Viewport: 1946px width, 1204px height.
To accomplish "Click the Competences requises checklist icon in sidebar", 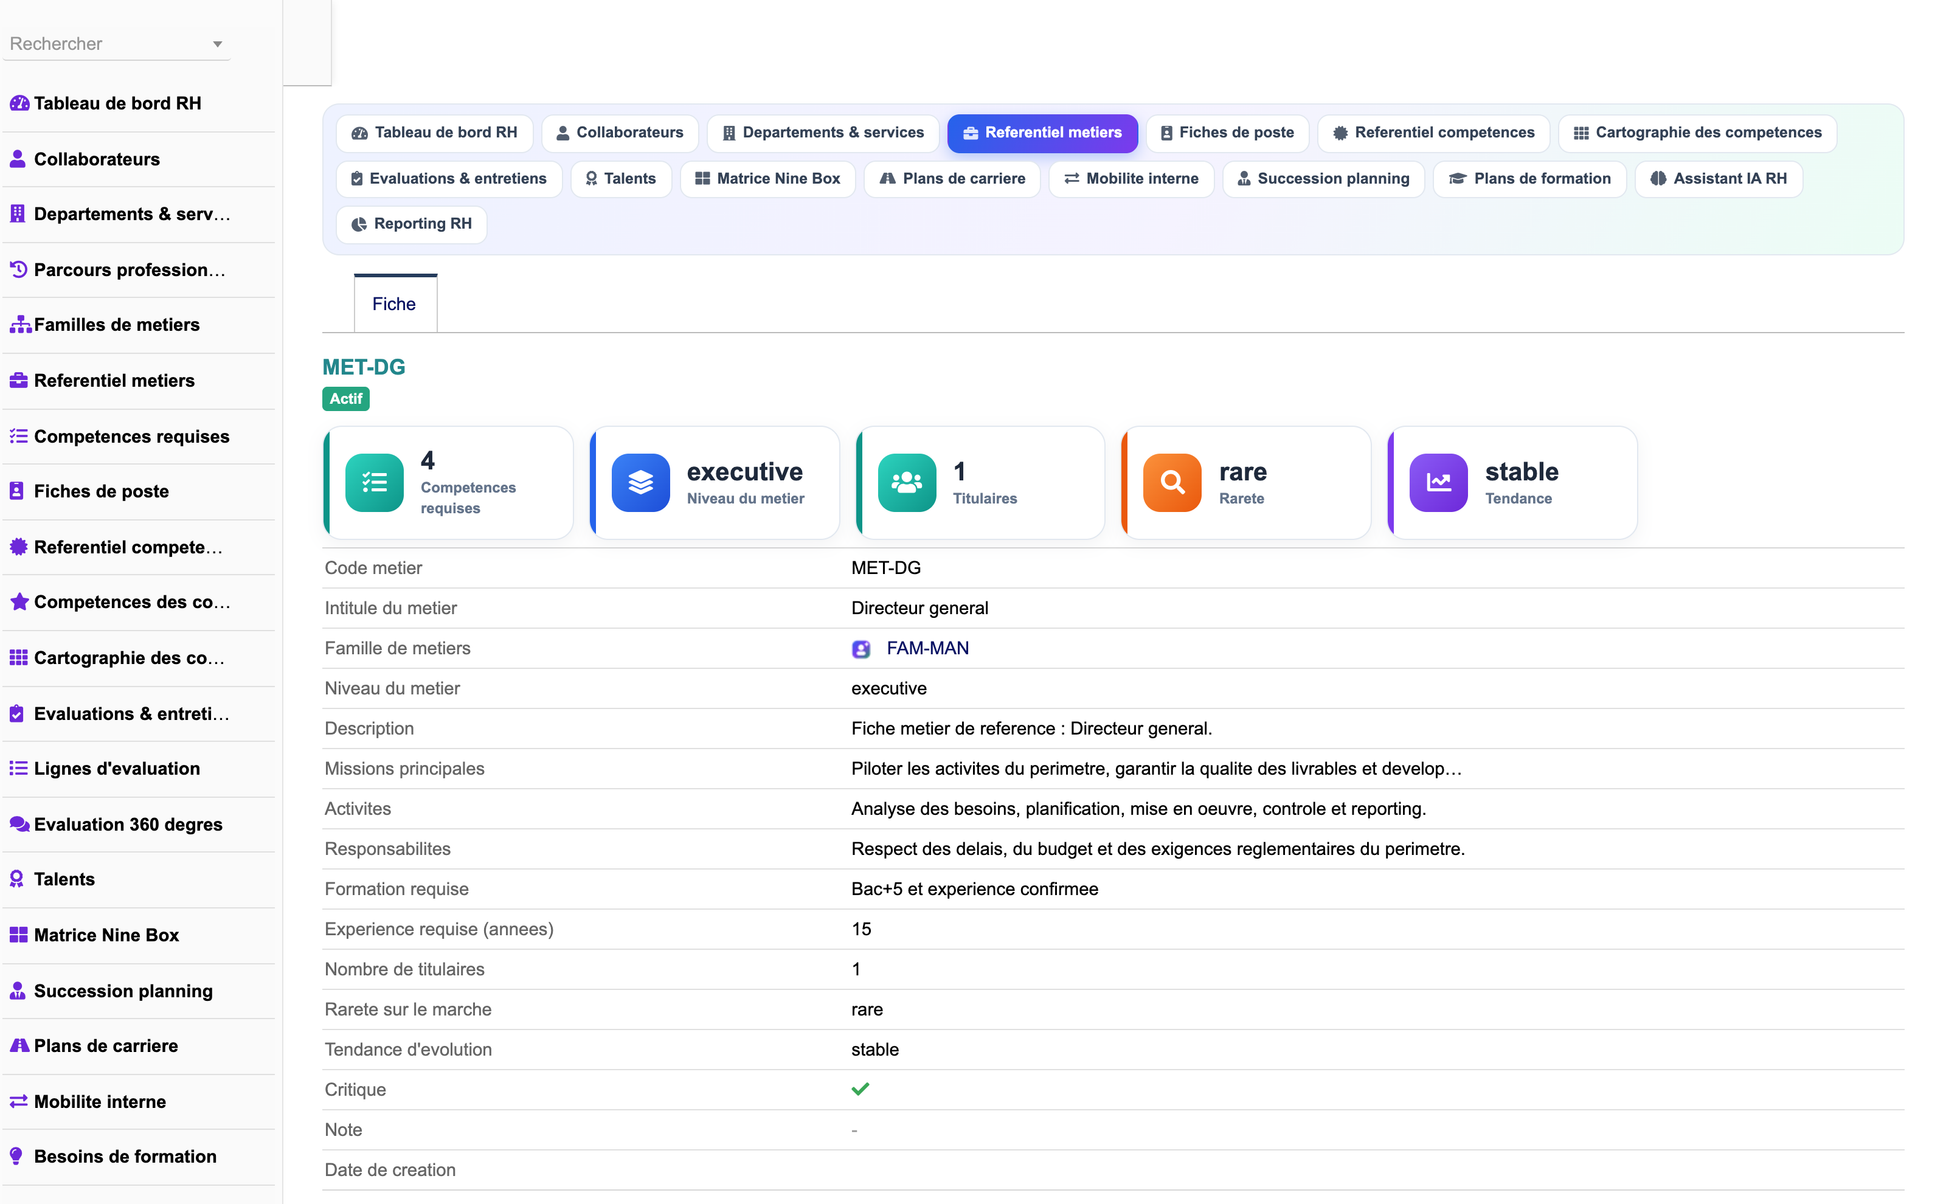I will [18, 436].
